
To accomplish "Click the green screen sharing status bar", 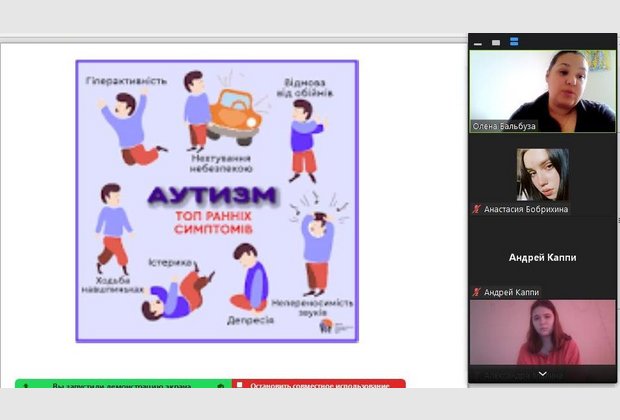I will pos(123,384).
